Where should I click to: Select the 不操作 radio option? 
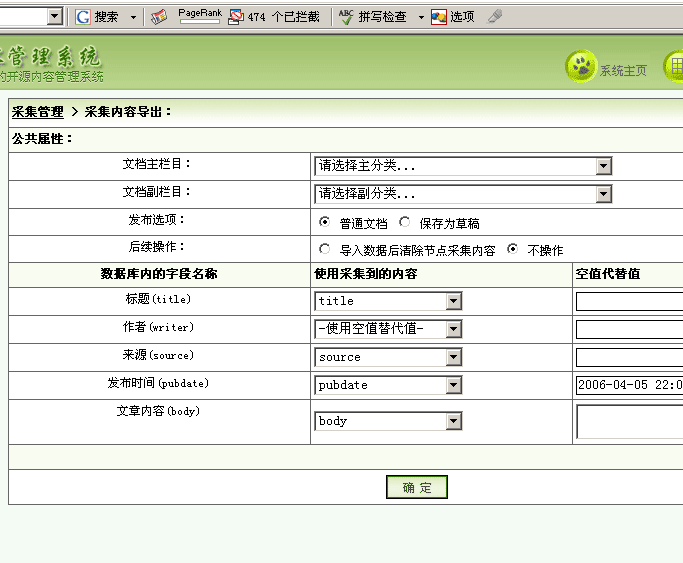coord(513,249)
